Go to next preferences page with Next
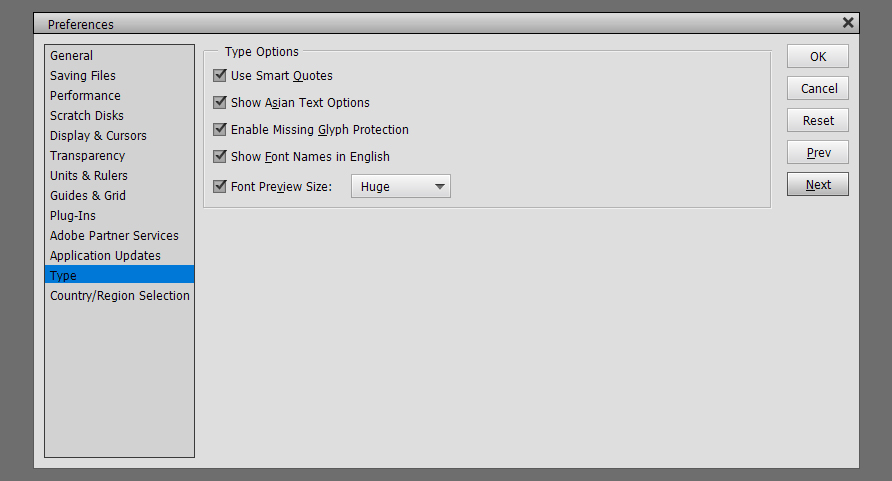892x481 pixels. pos(817,184)
